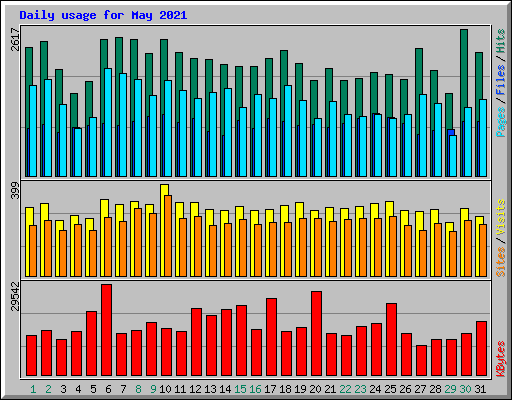Click day label "23" on the x-axis
This screenshot has width=512, height=400.
click(360, 389)
